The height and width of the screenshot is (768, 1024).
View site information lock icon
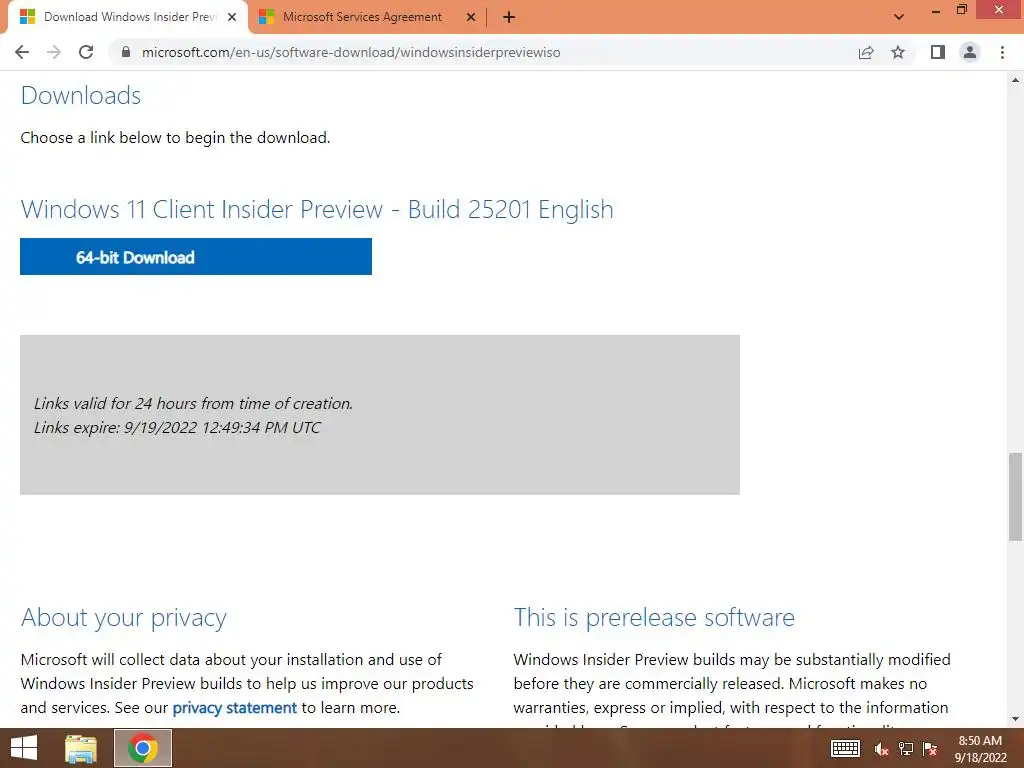(126, 52)
